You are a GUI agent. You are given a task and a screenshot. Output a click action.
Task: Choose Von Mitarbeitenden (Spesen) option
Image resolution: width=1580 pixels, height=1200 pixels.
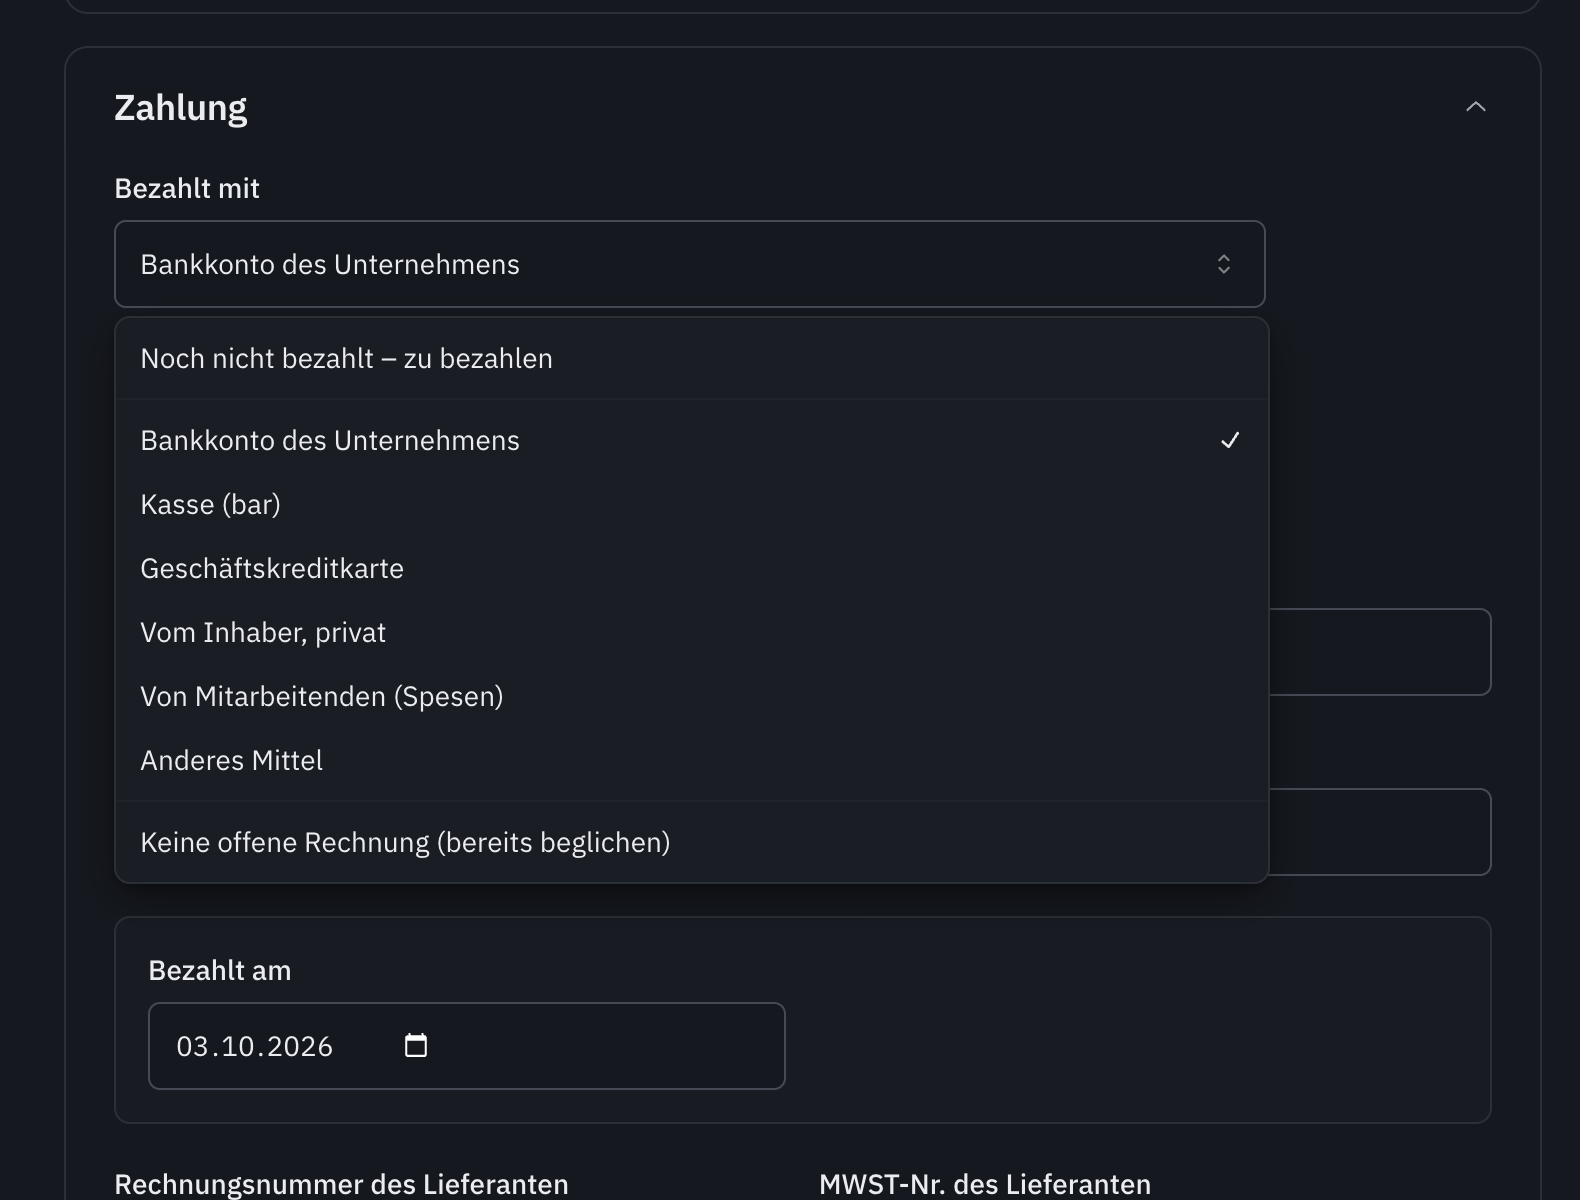click(692, 697)
